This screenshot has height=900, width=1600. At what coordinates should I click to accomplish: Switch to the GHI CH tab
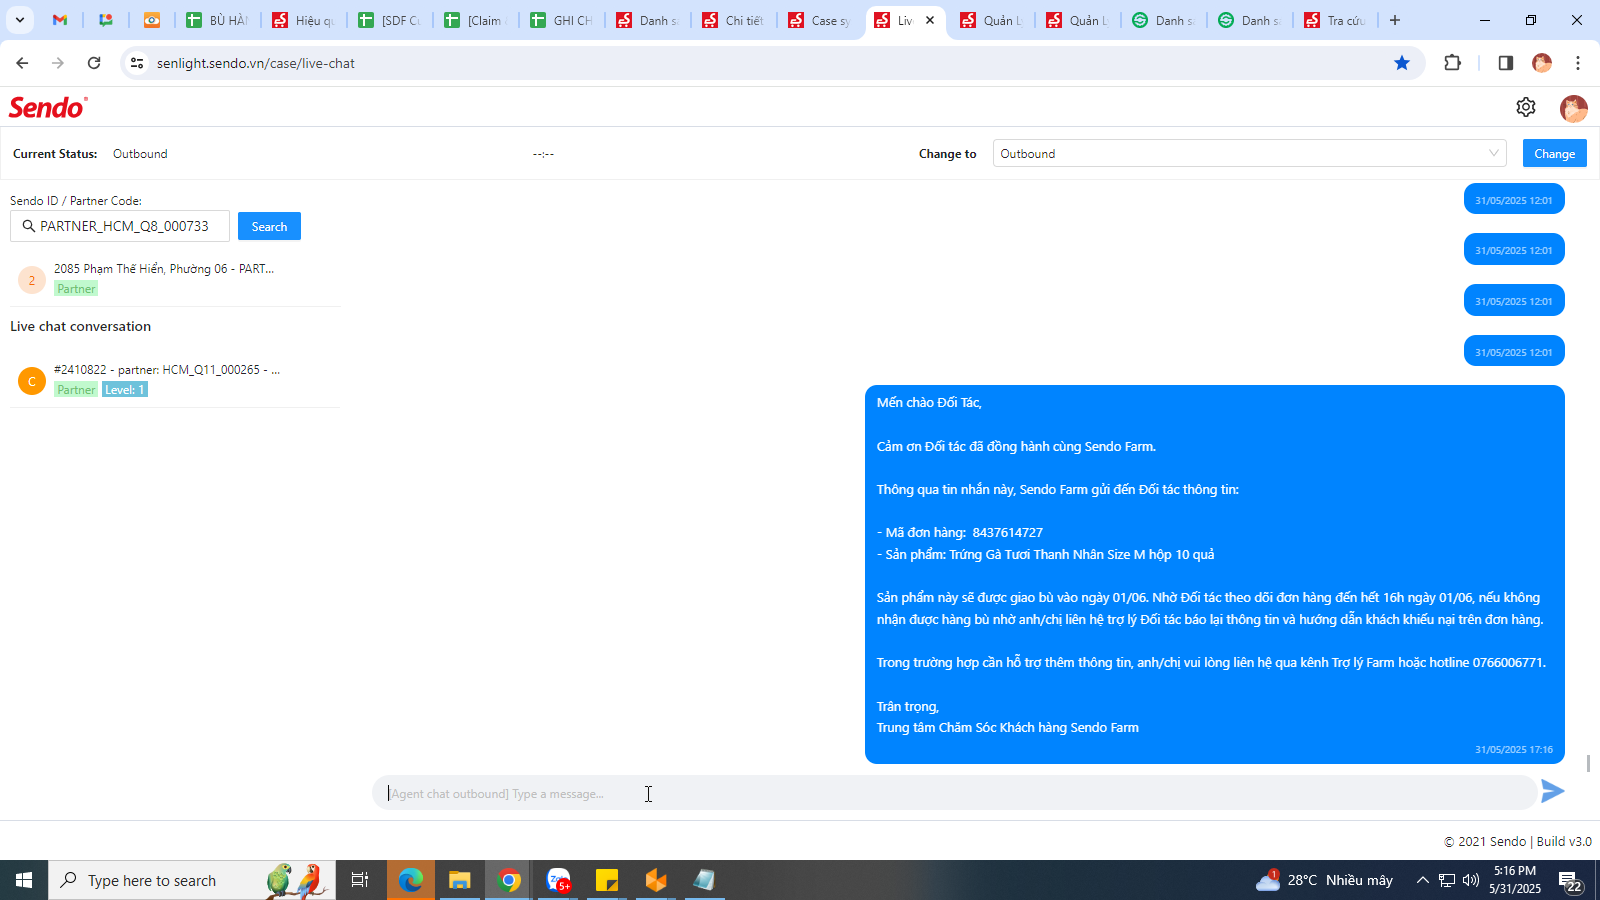tap(561, 20)
